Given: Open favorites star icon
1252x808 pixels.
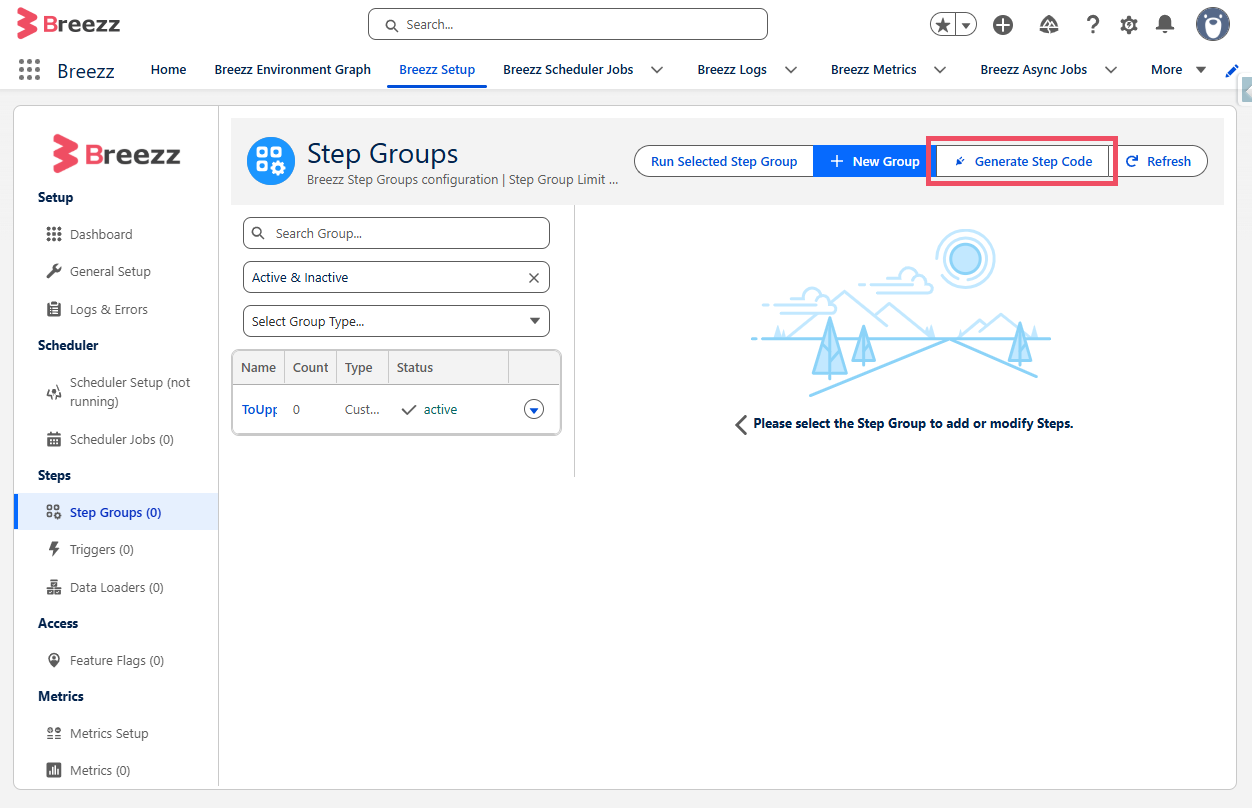Looking at the screenshot, I should (942, 25).
